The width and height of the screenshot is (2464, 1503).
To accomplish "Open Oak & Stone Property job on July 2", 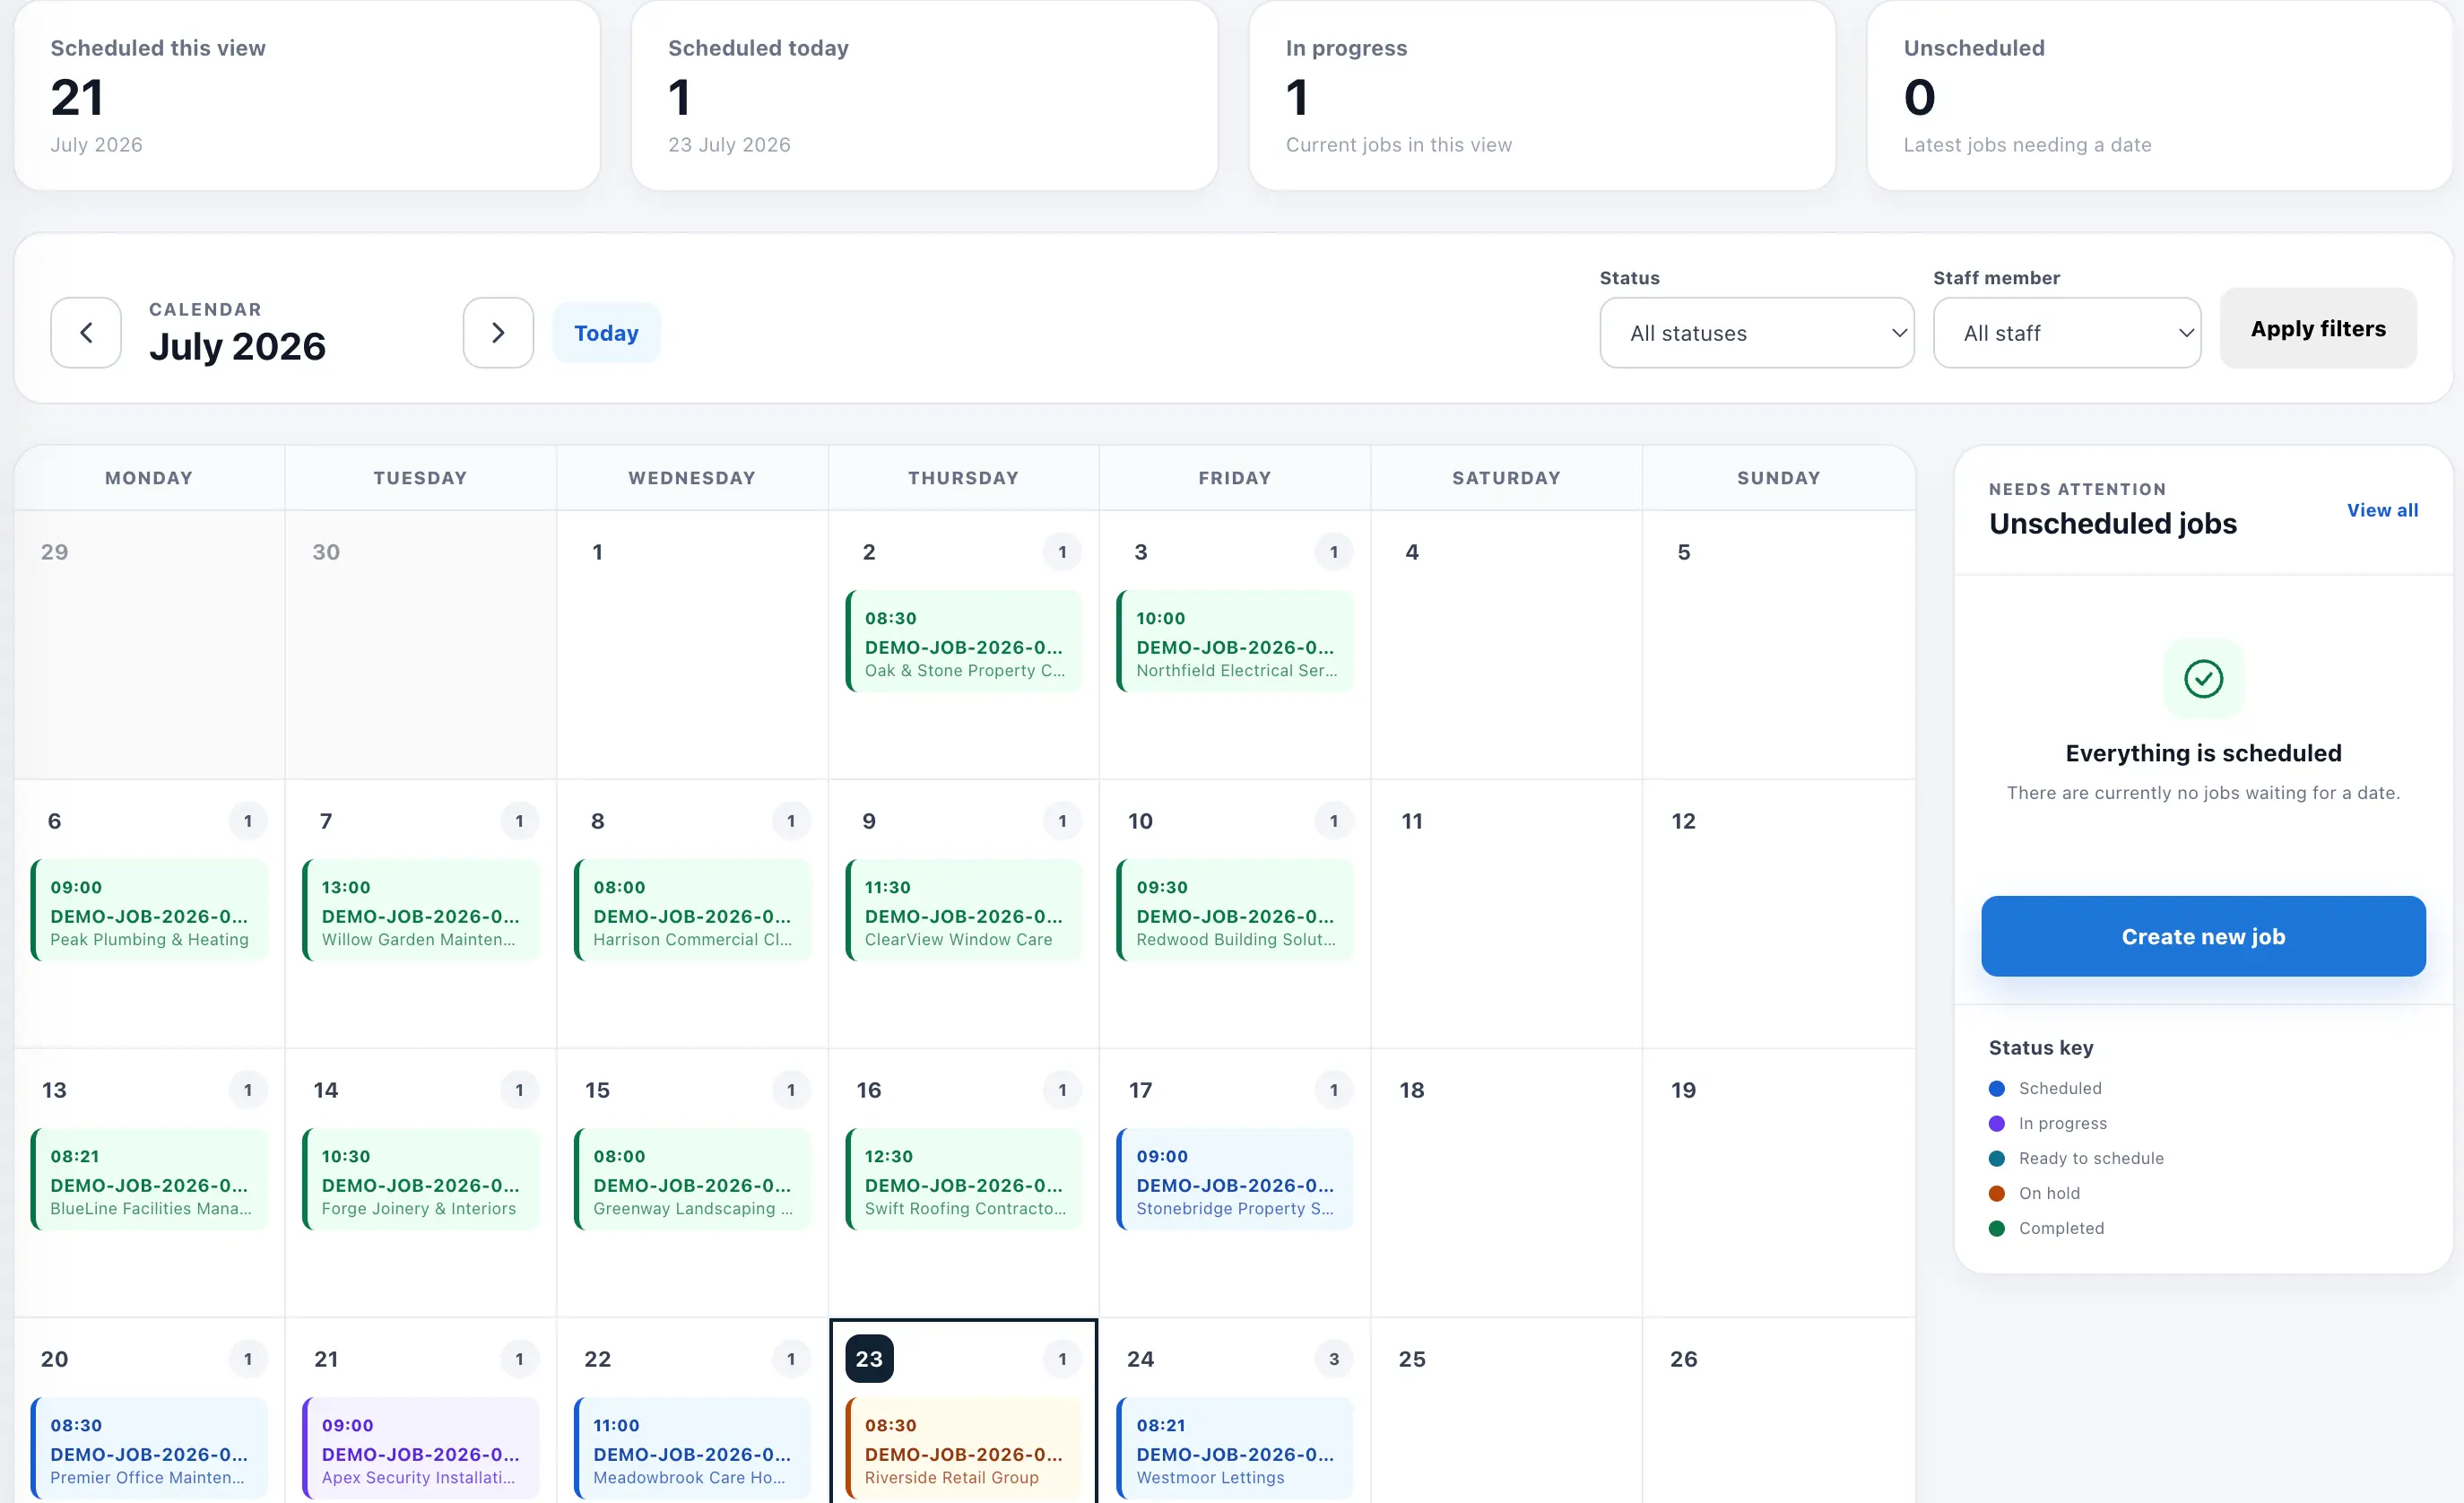I will point(964,642).
